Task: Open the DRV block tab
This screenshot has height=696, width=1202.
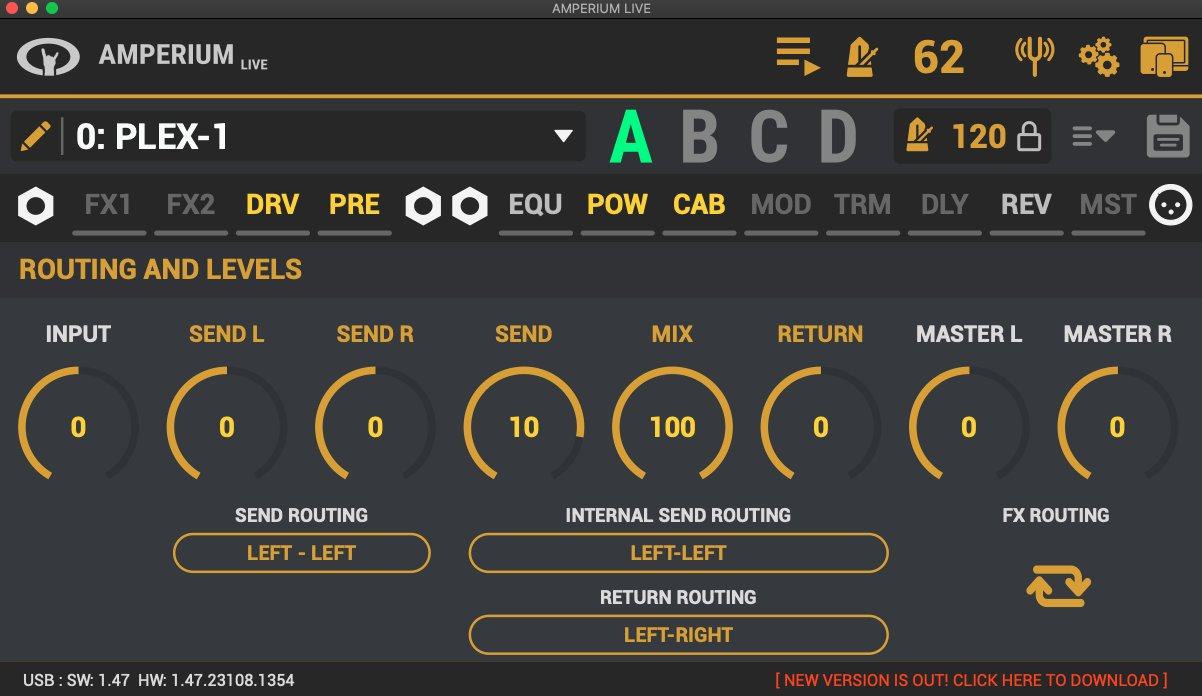Action: point(272,205)
